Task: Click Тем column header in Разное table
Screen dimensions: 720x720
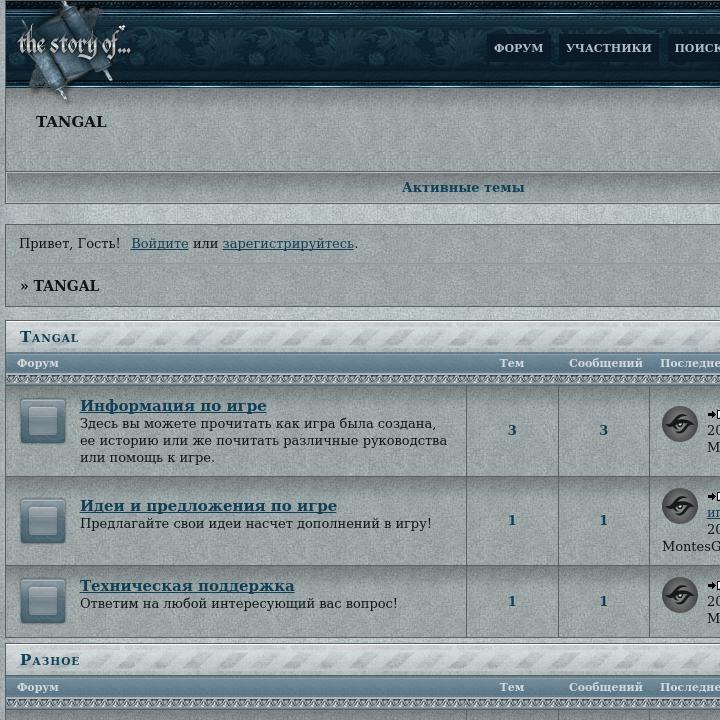Action: 512,687
